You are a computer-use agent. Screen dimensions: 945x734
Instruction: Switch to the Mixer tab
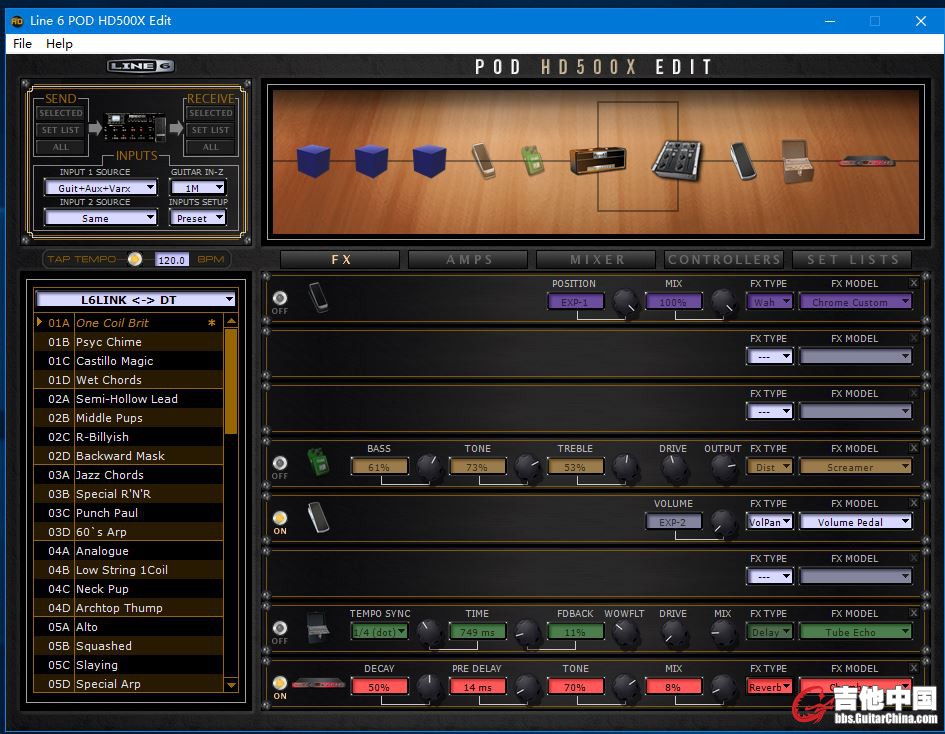[x=596, y=260]
